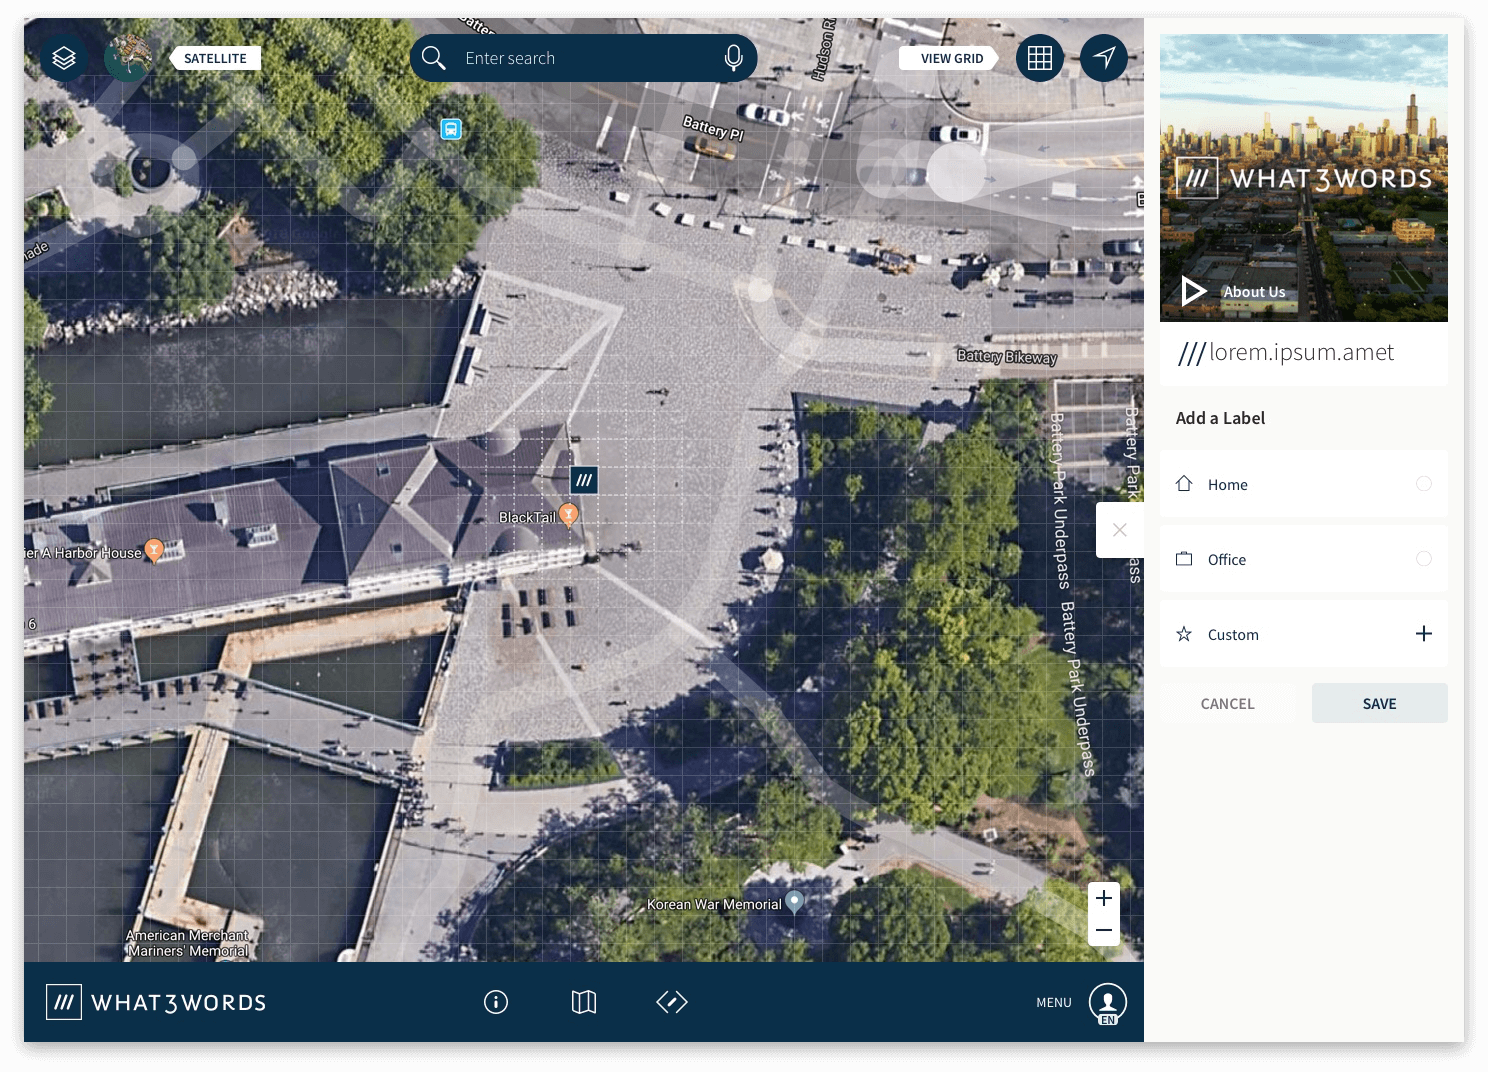Click the American Merchant Mariners' Memorial label
Image resolution: width=1488 pixels, height=1072 pixels.
tap(187, 943)
